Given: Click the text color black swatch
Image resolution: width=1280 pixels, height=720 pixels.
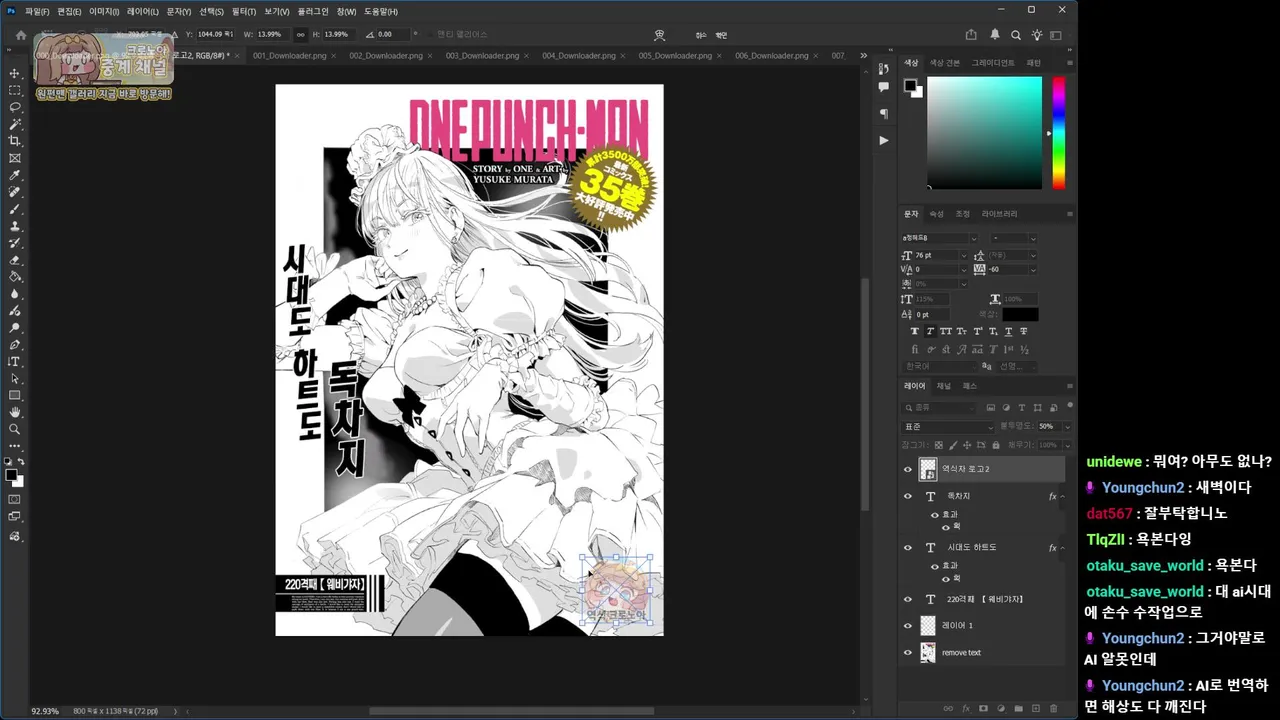Looking at the screenshot, I should [1021, 315].
